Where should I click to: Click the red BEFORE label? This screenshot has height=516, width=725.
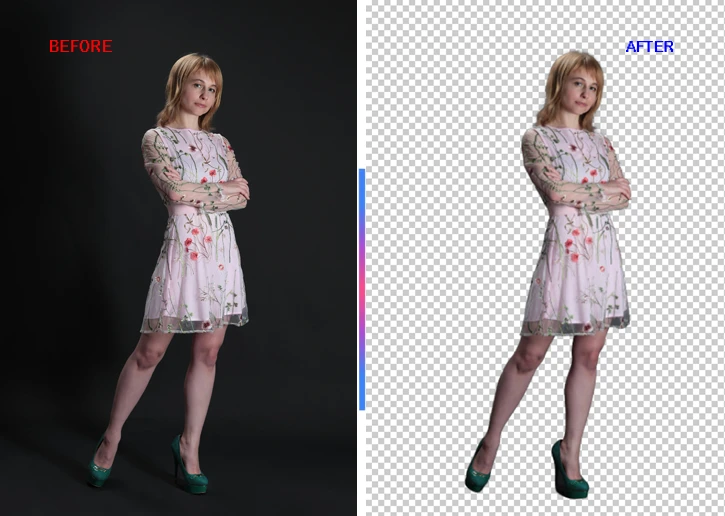point(80,46)
